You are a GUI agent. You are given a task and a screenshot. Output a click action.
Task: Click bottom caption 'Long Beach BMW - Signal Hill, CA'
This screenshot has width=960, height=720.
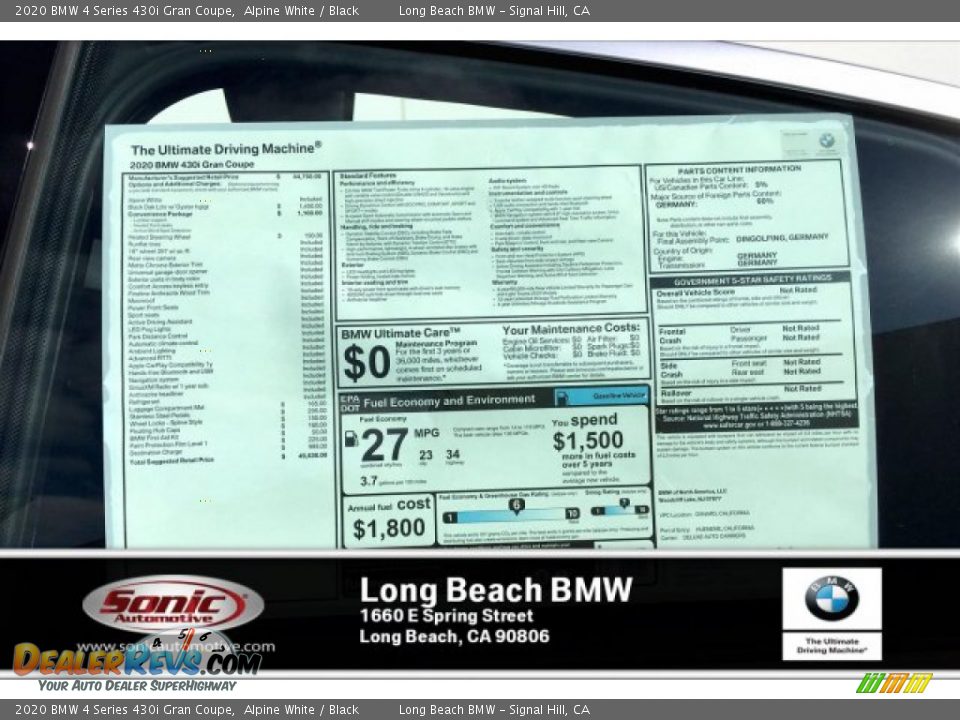tap(495, 710)
